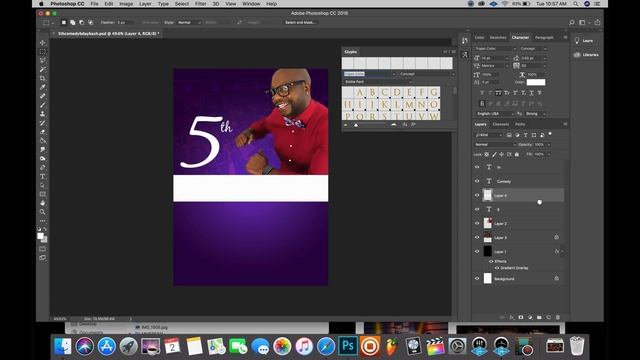640x360 pixels.
Task: Collapse Layer 1 effects list arrow
Action: pos(562,251)
